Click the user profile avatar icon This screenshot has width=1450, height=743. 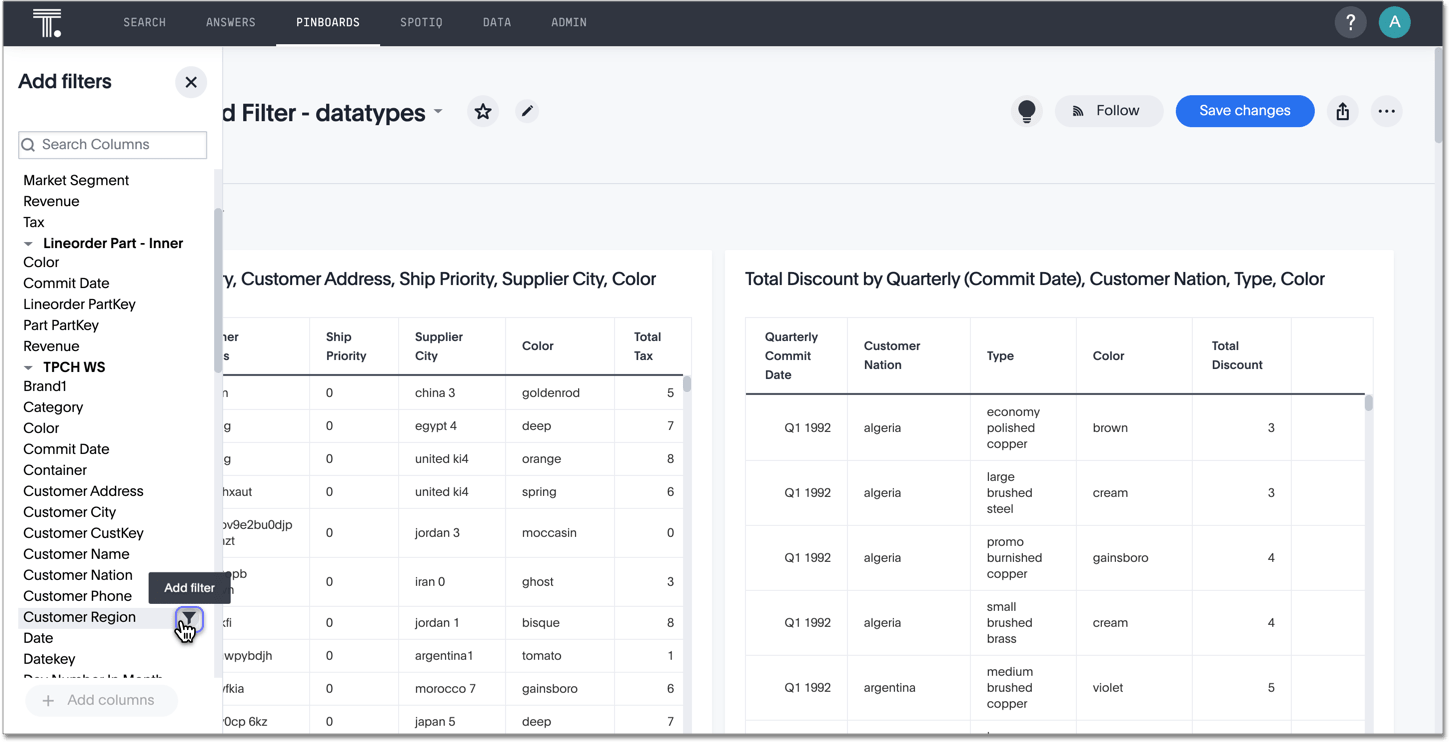click(1394, 22)
